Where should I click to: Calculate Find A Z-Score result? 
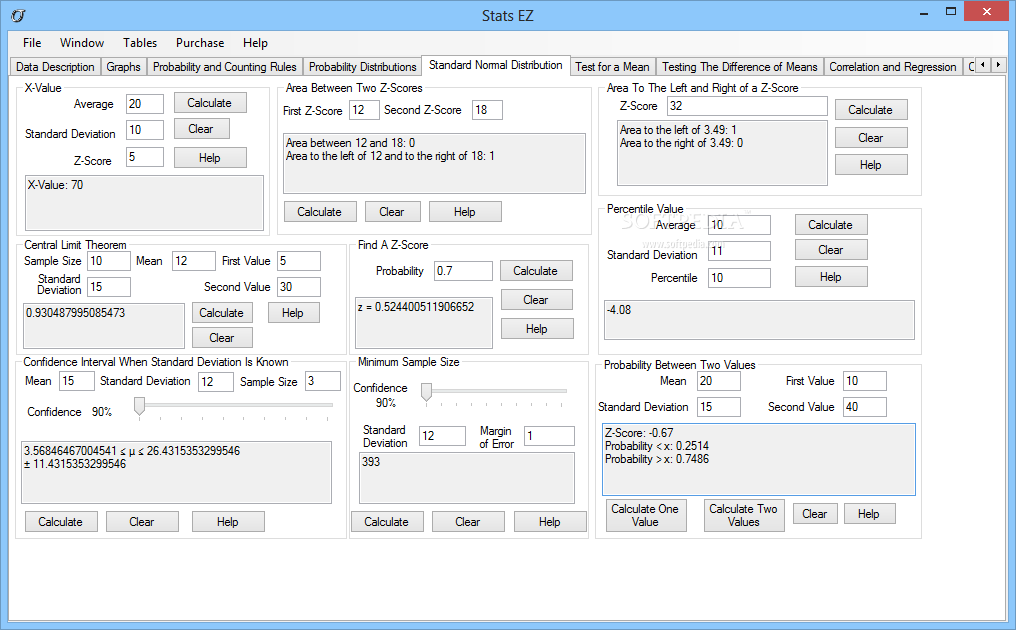536,271
